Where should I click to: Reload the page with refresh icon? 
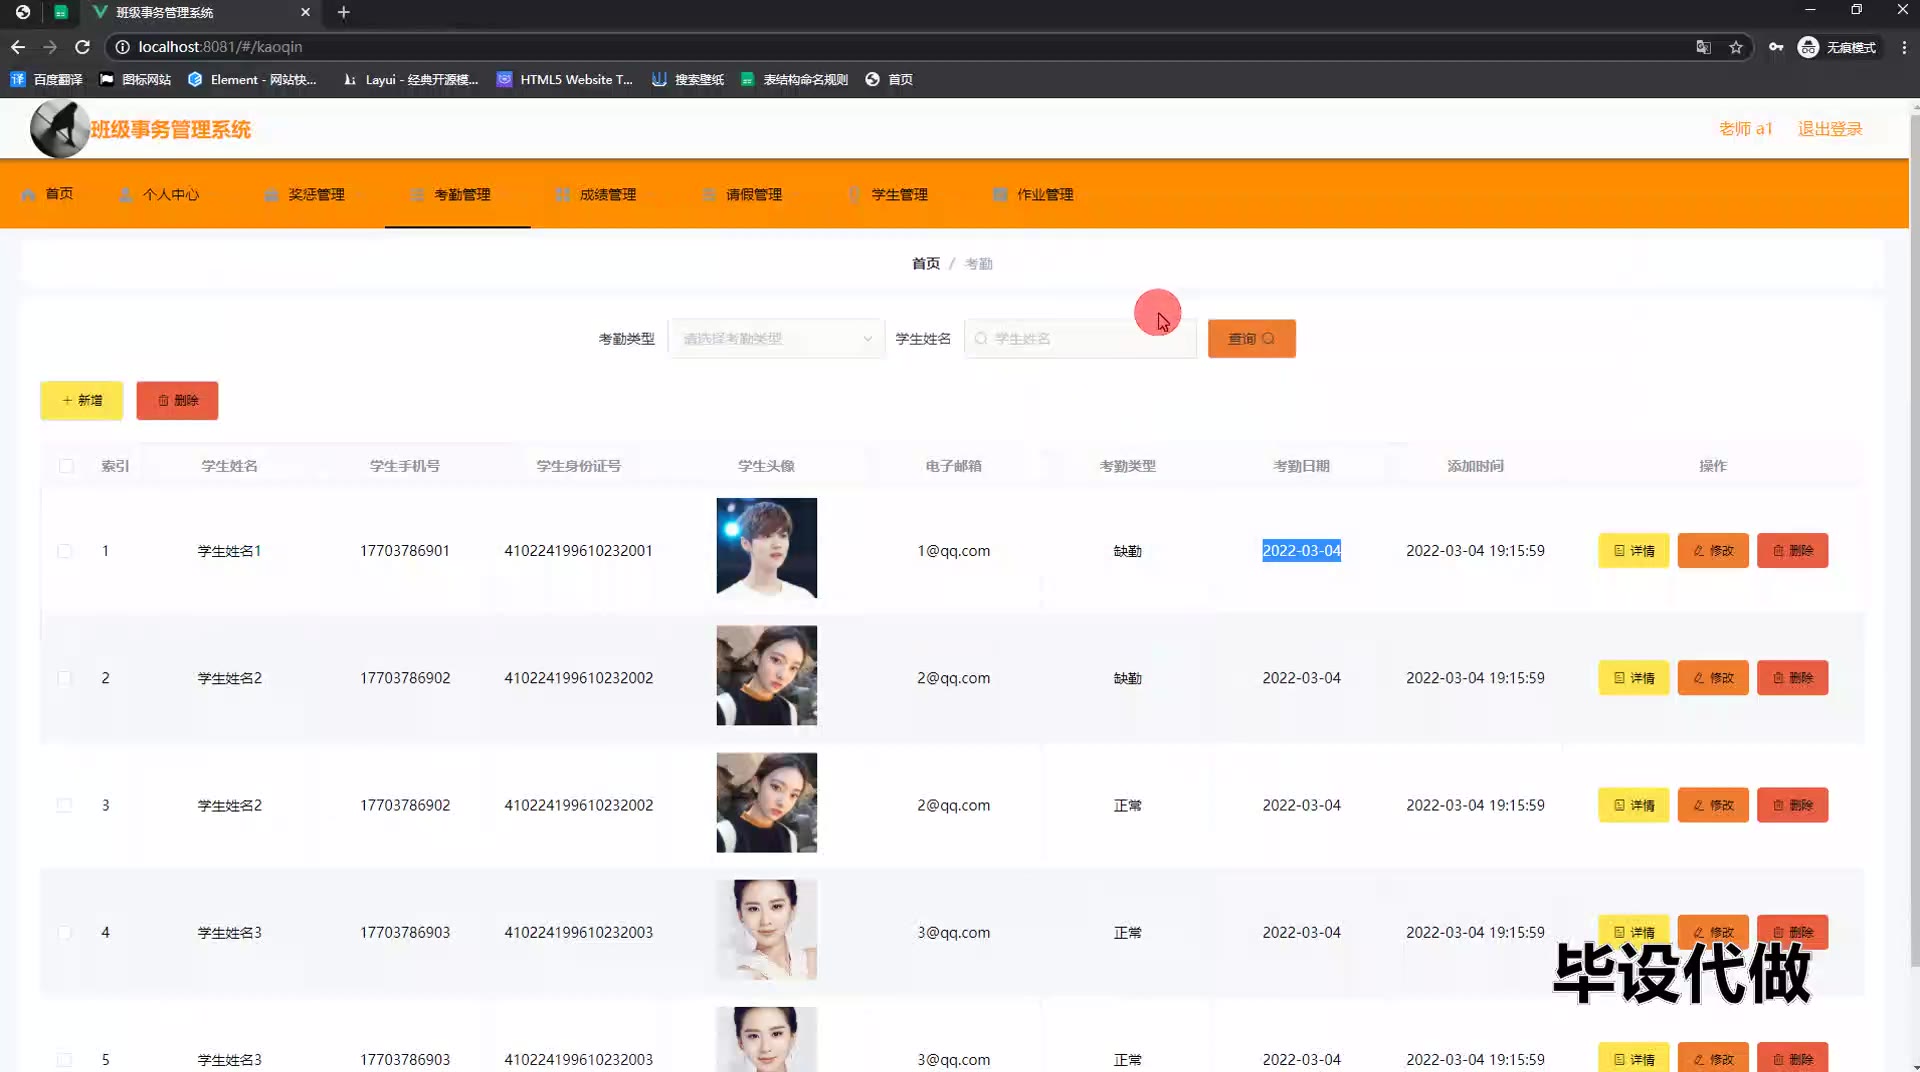(x=83, y=47)
